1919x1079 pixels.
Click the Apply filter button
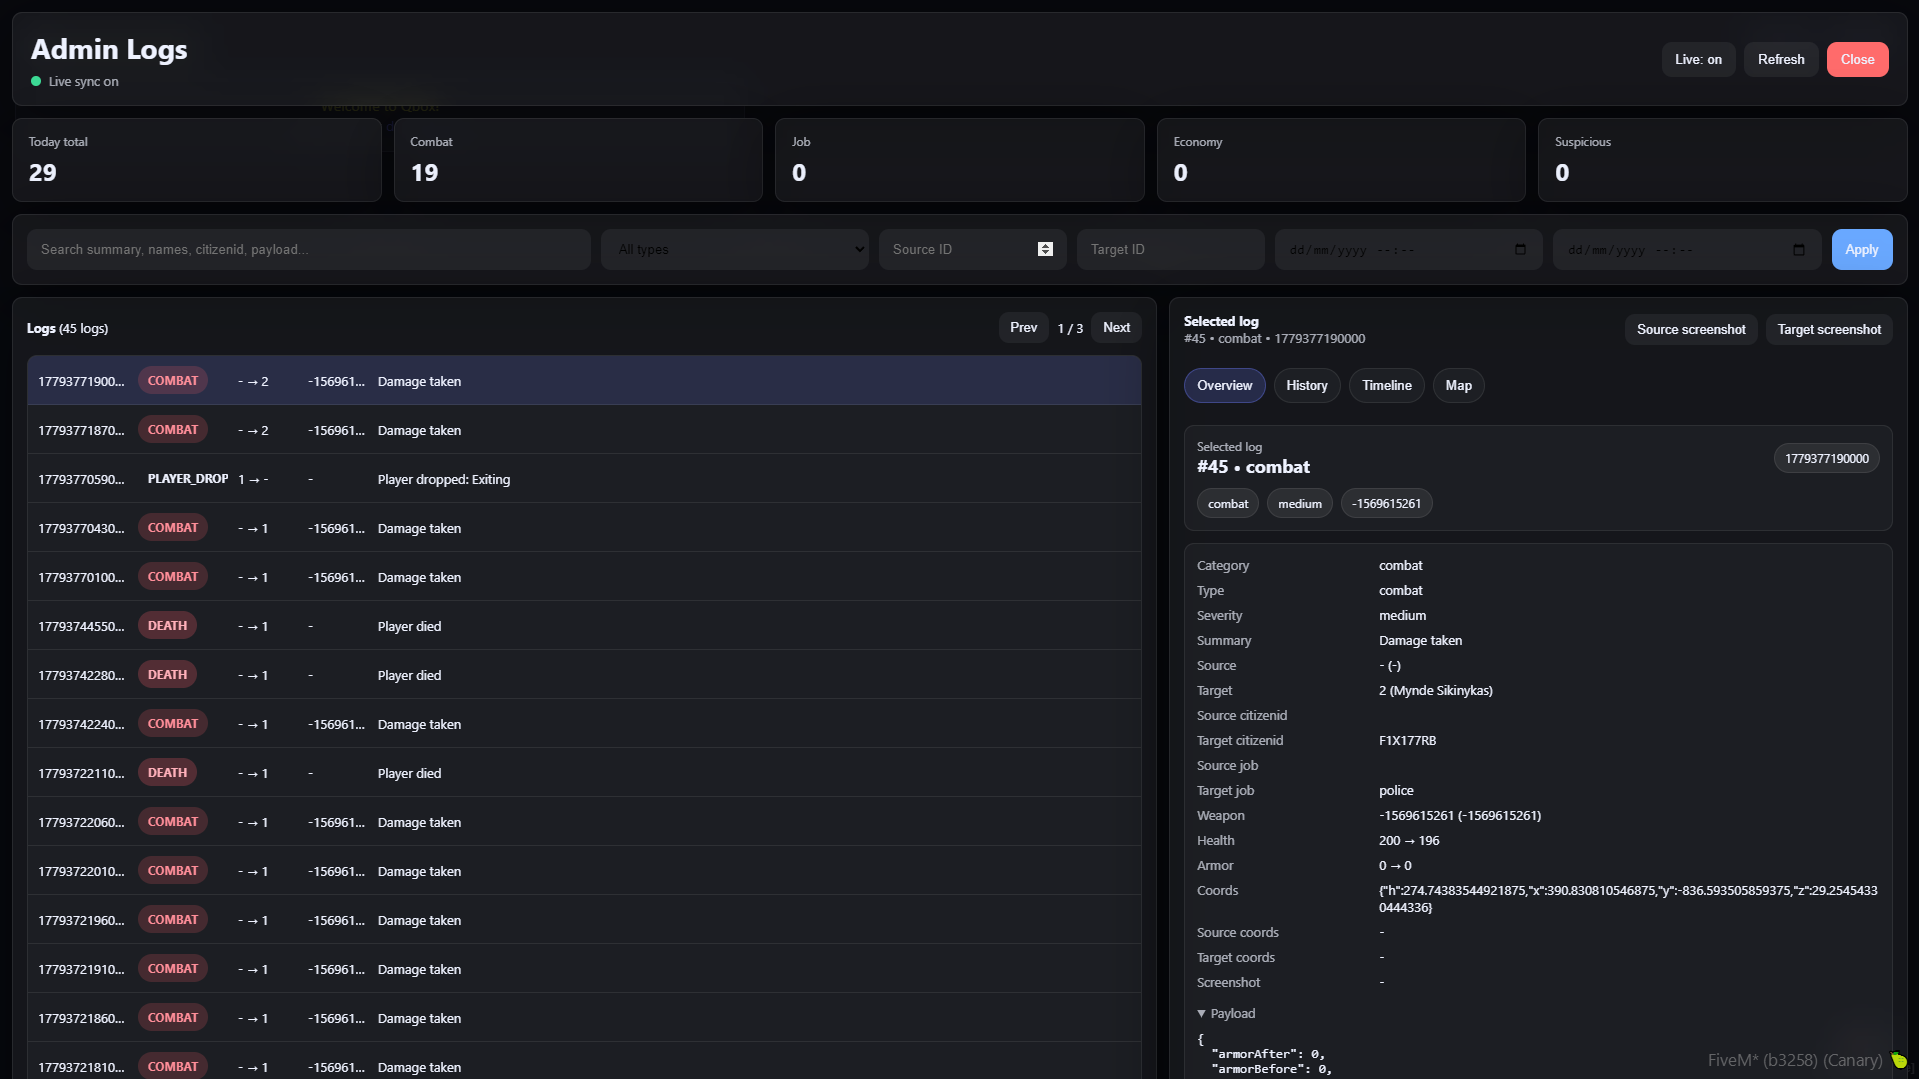coord(1861,249)
